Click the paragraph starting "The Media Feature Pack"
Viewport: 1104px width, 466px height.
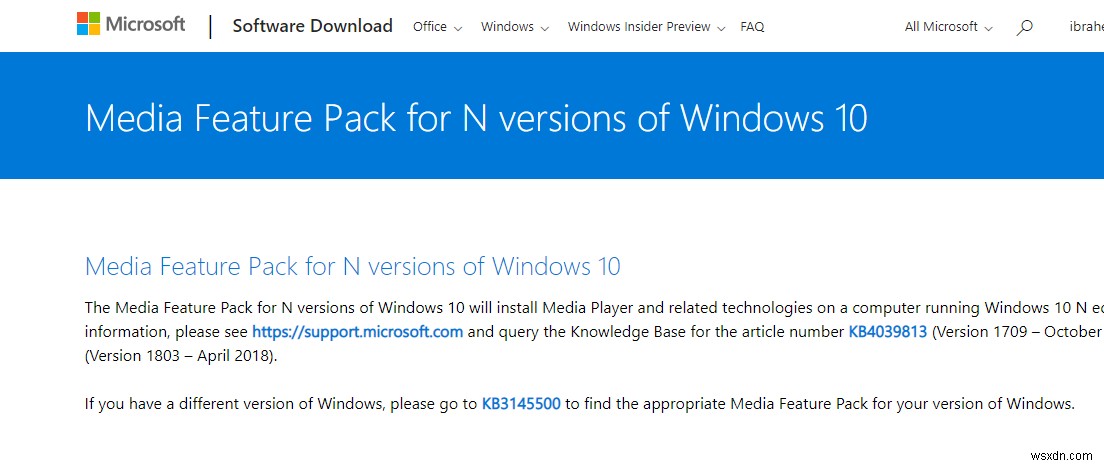500,307
